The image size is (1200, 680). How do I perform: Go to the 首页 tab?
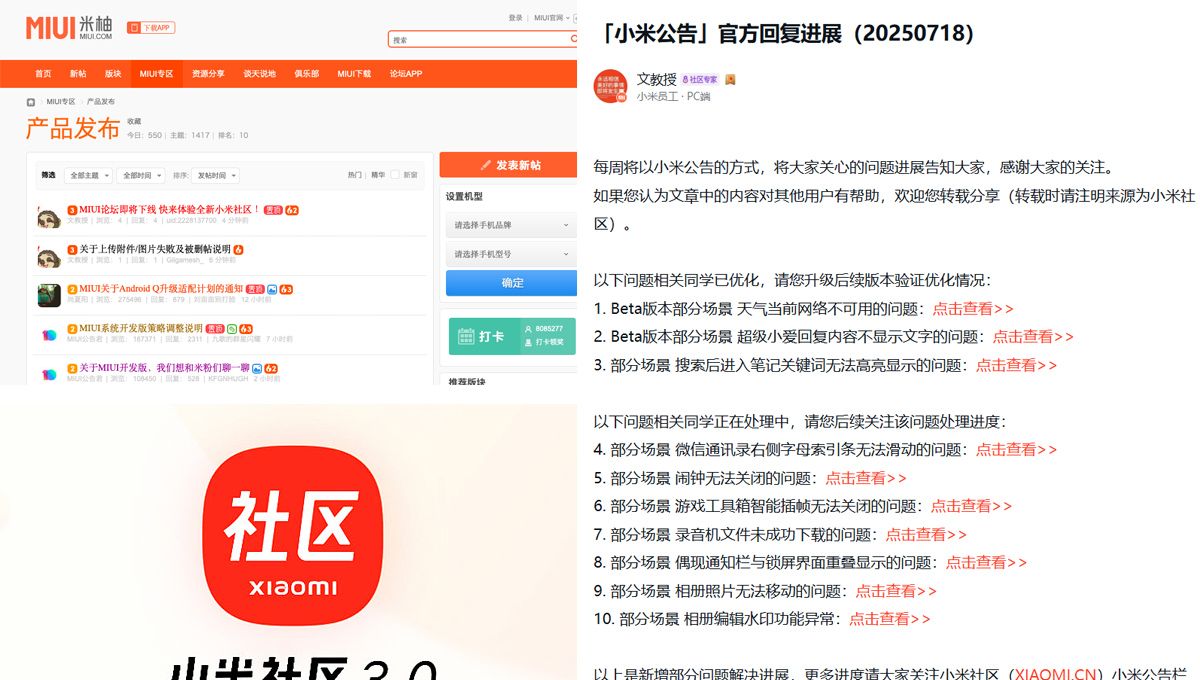click(x=43, y=74)
